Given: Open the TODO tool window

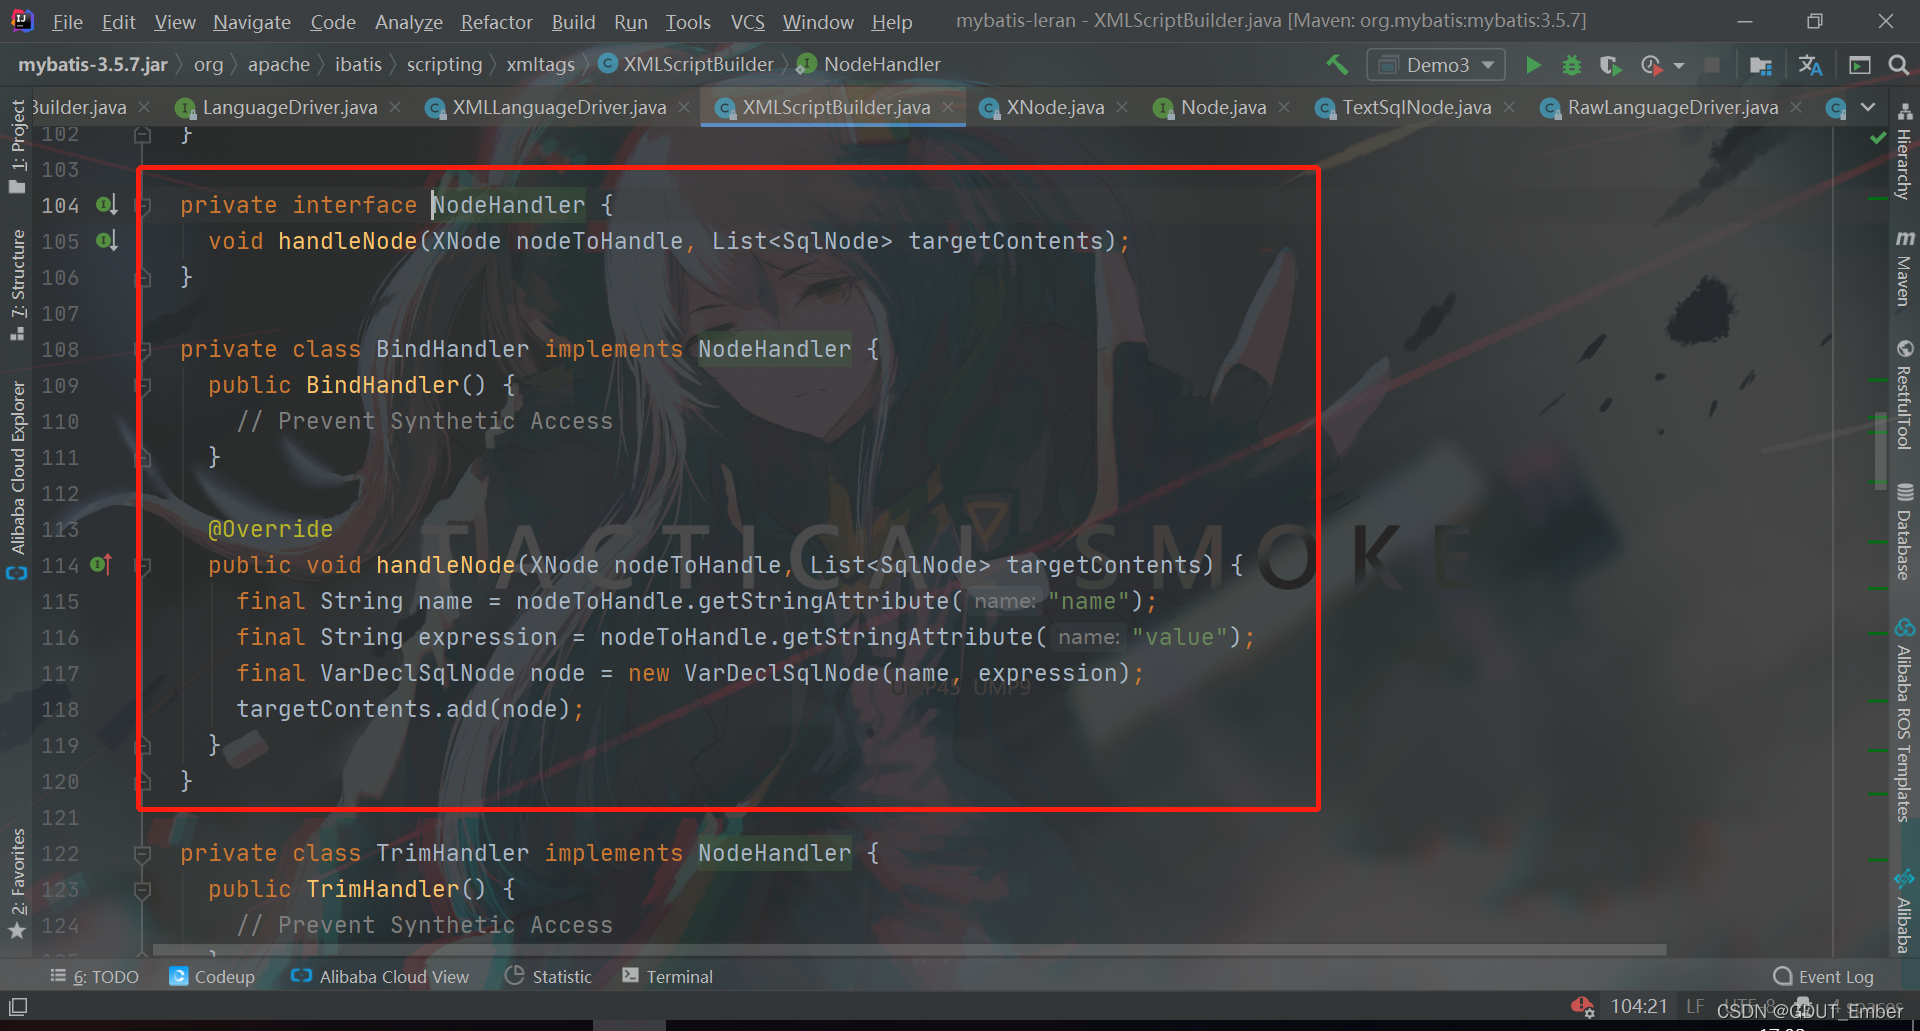Looking at the screenshot, I should (94, 977).
